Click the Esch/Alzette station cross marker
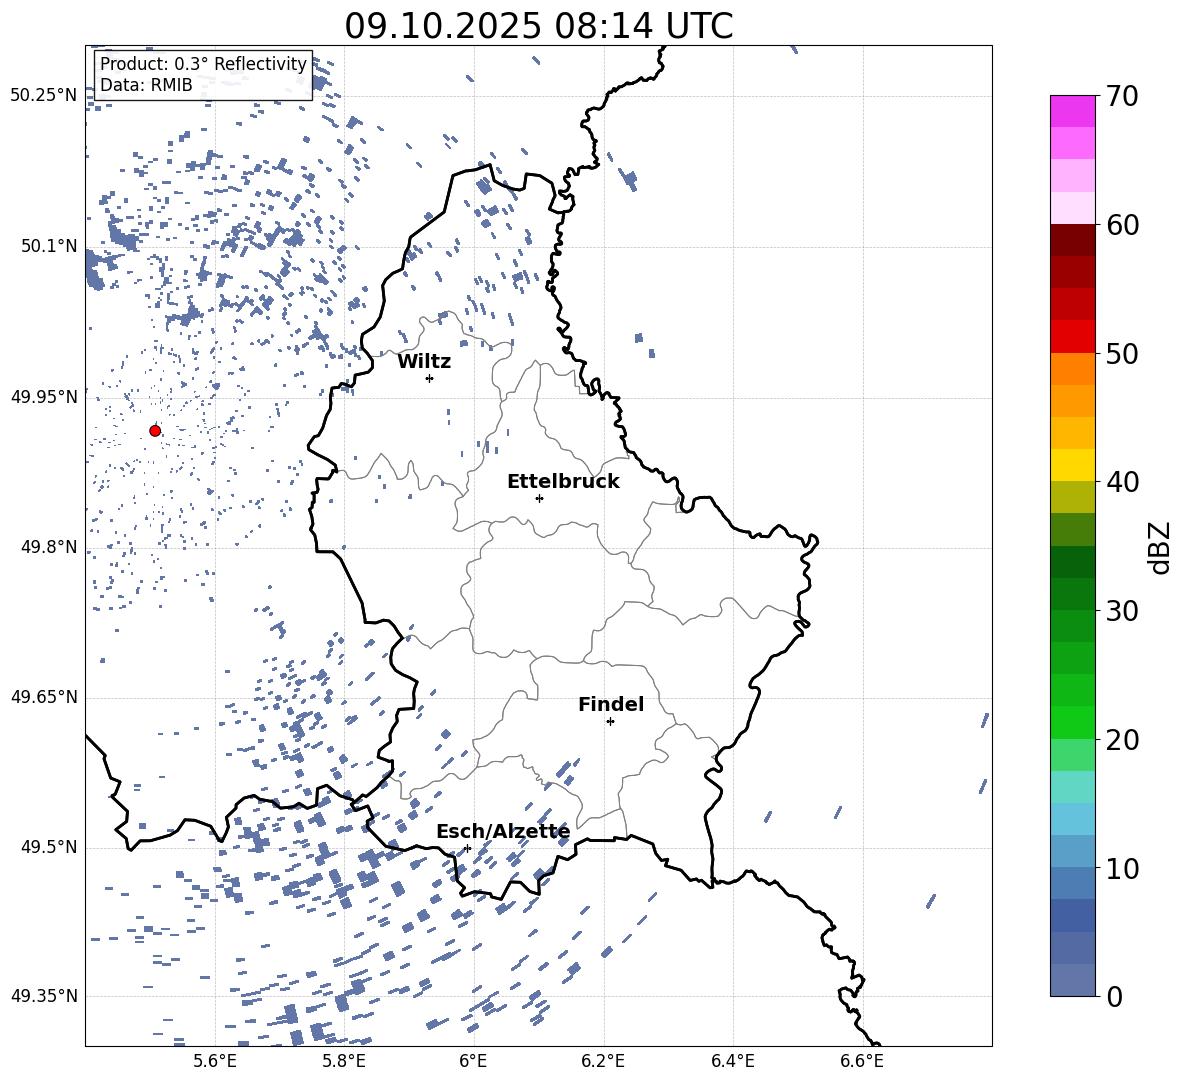This screenshot has height=1081, width=1184. coord(467,848)
